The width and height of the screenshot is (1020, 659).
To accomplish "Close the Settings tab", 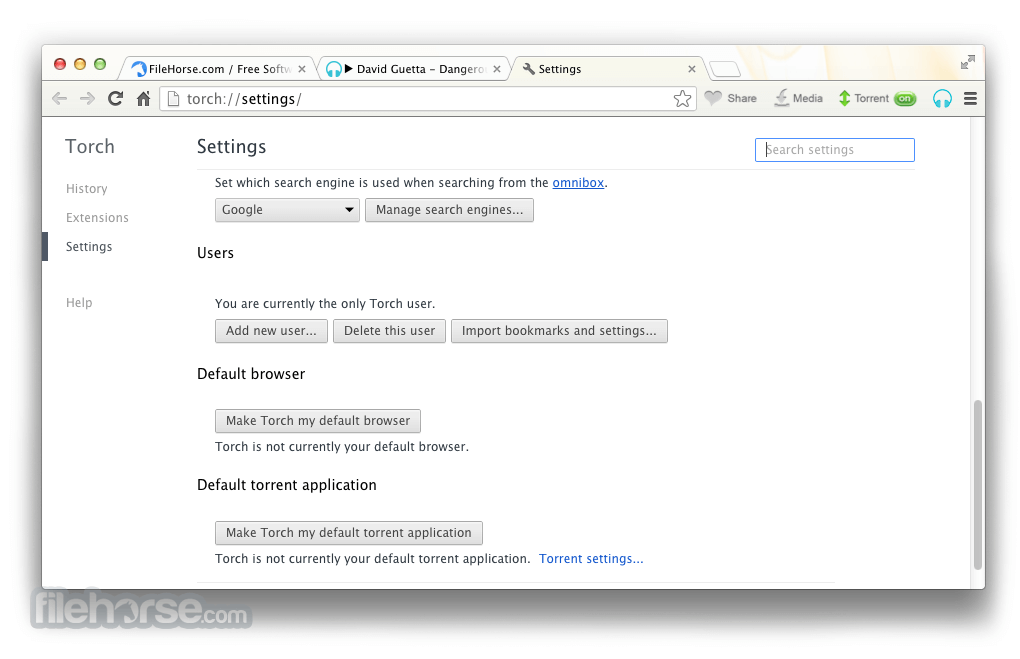I will click(691, 69).
